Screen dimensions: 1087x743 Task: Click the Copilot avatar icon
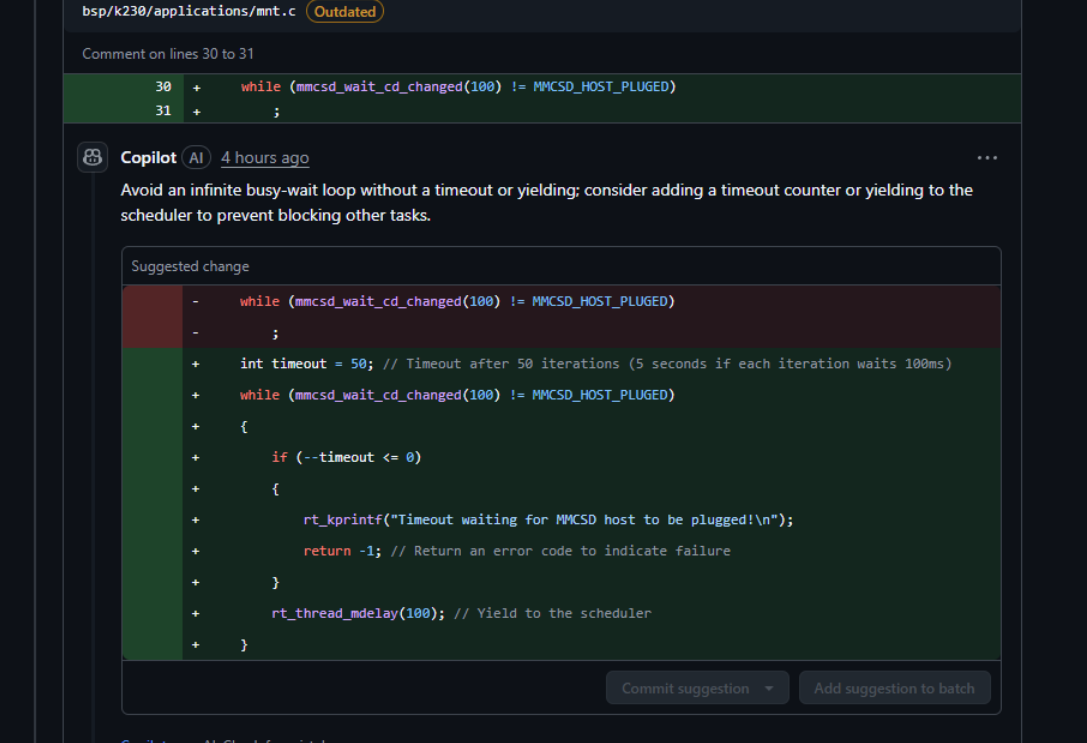point(92,157)
